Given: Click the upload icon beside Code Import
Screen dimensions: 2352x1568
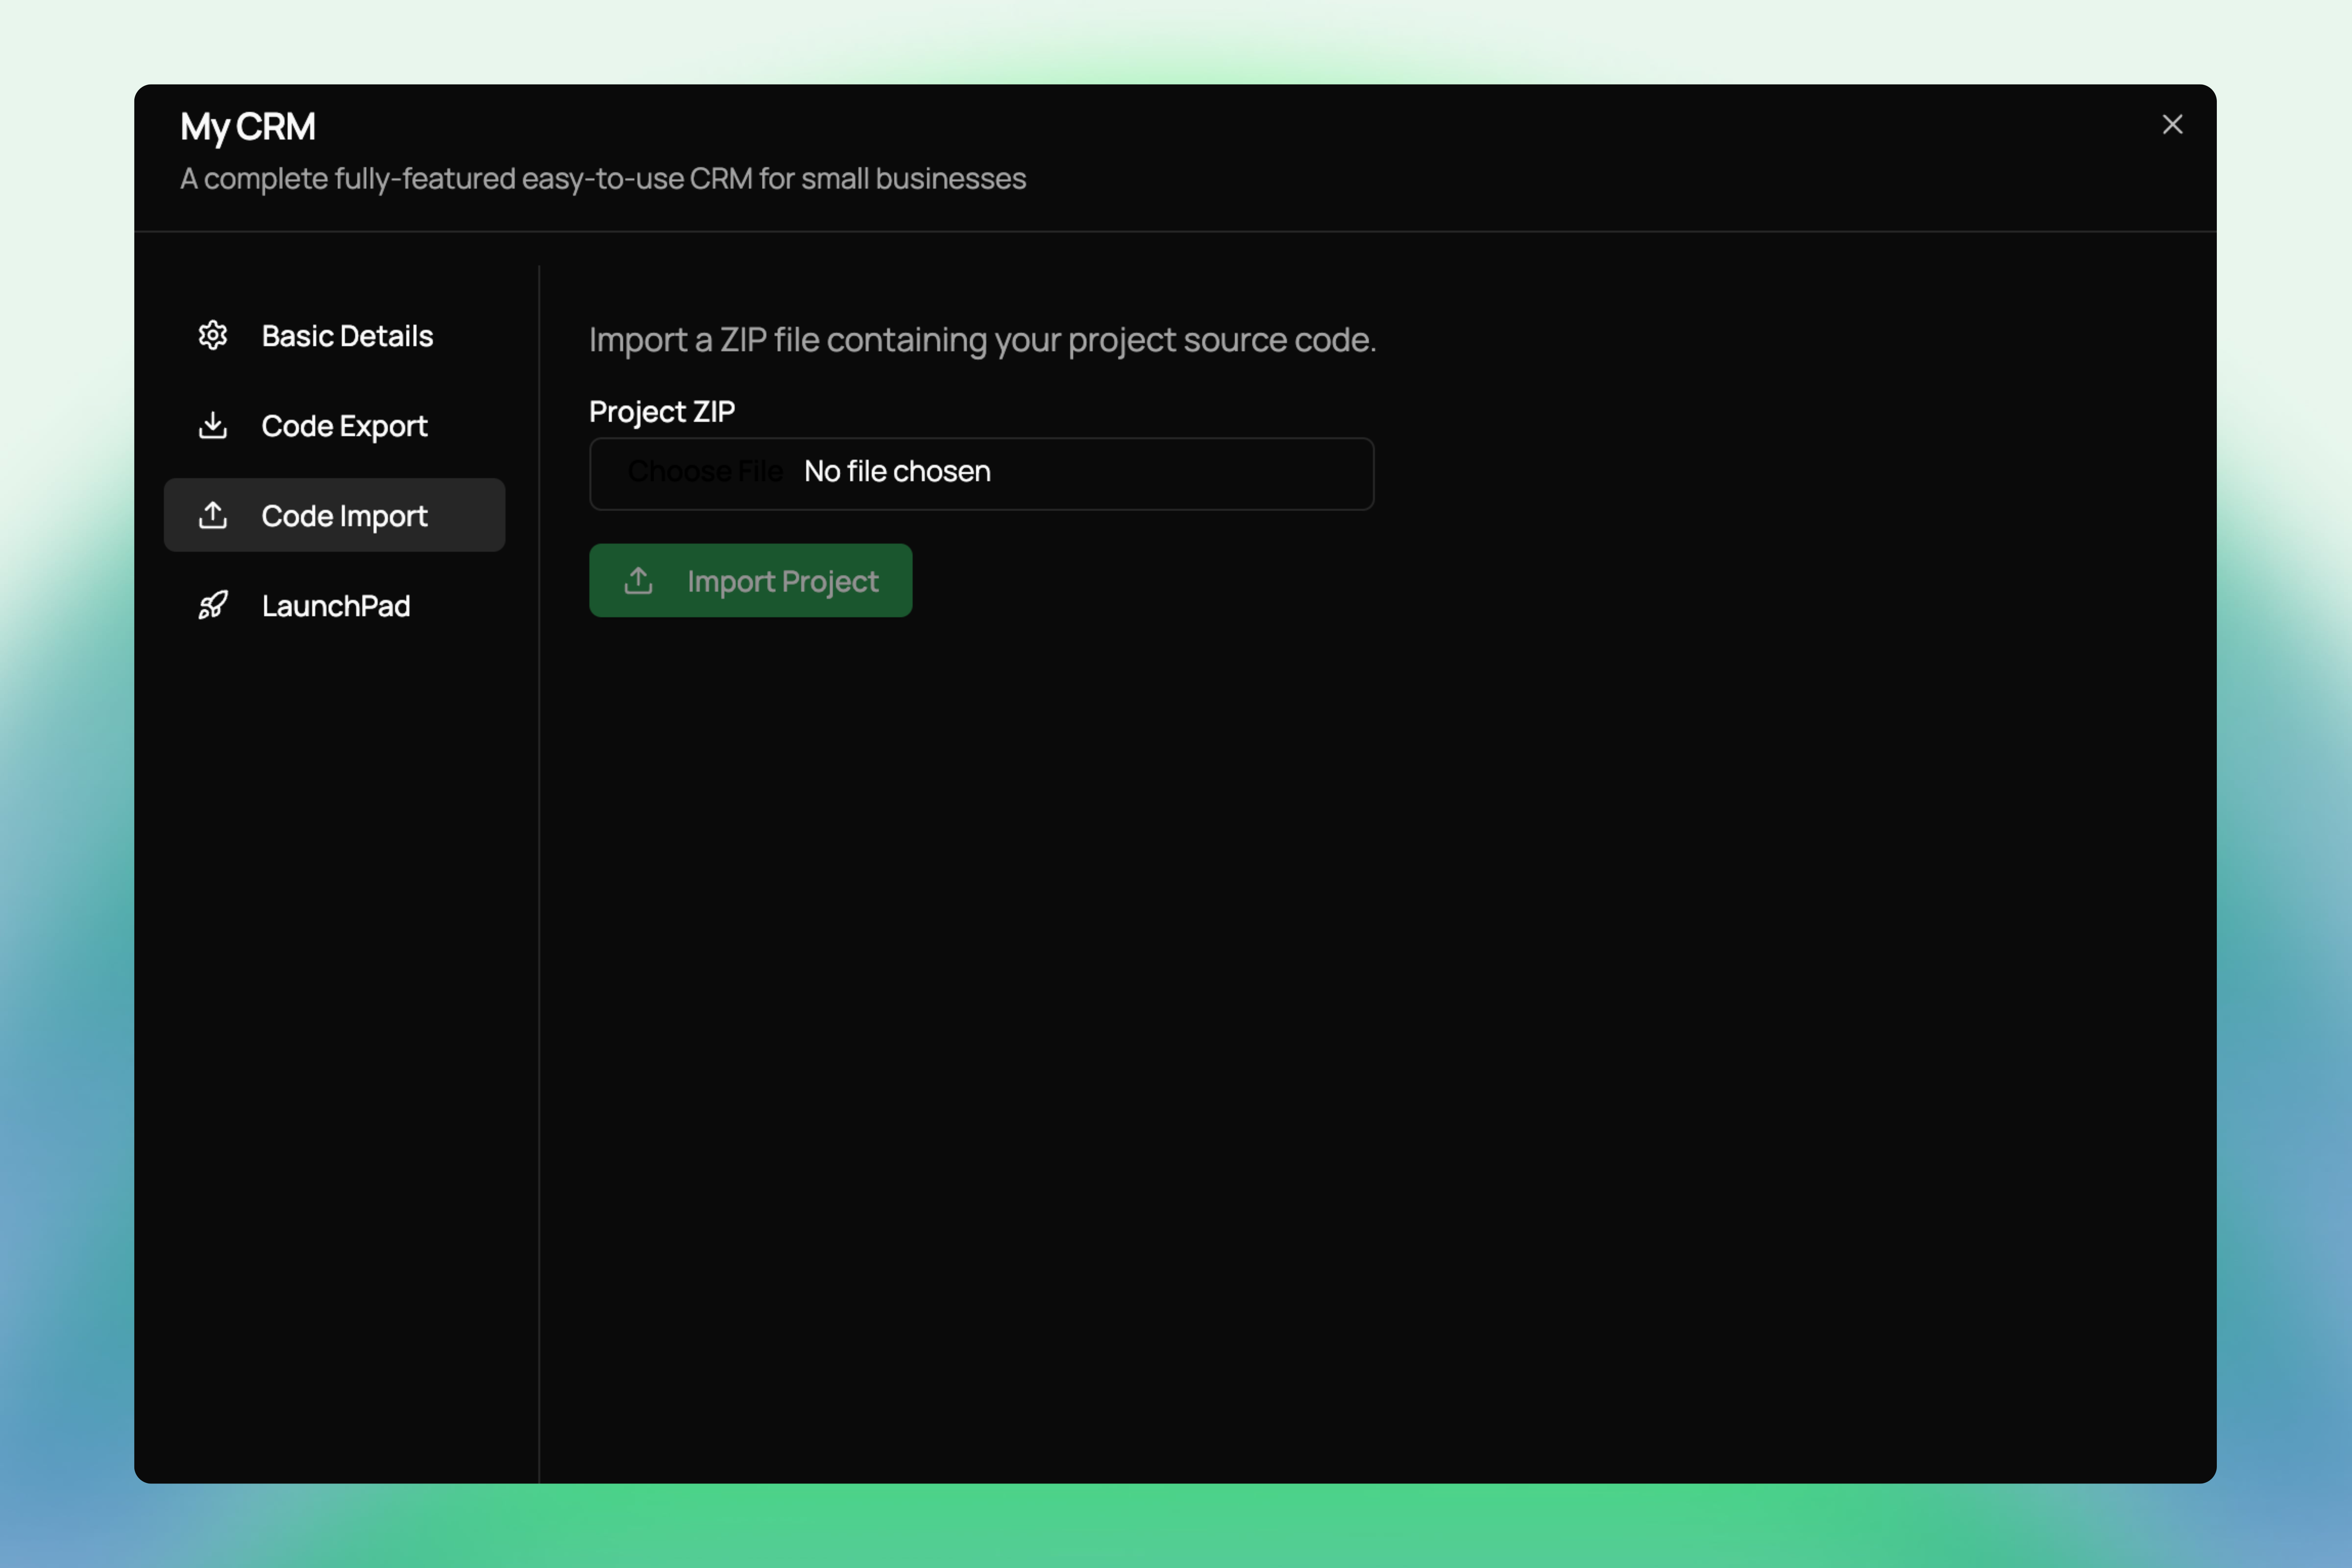Looking at the screenshot, I should (213, 515).
